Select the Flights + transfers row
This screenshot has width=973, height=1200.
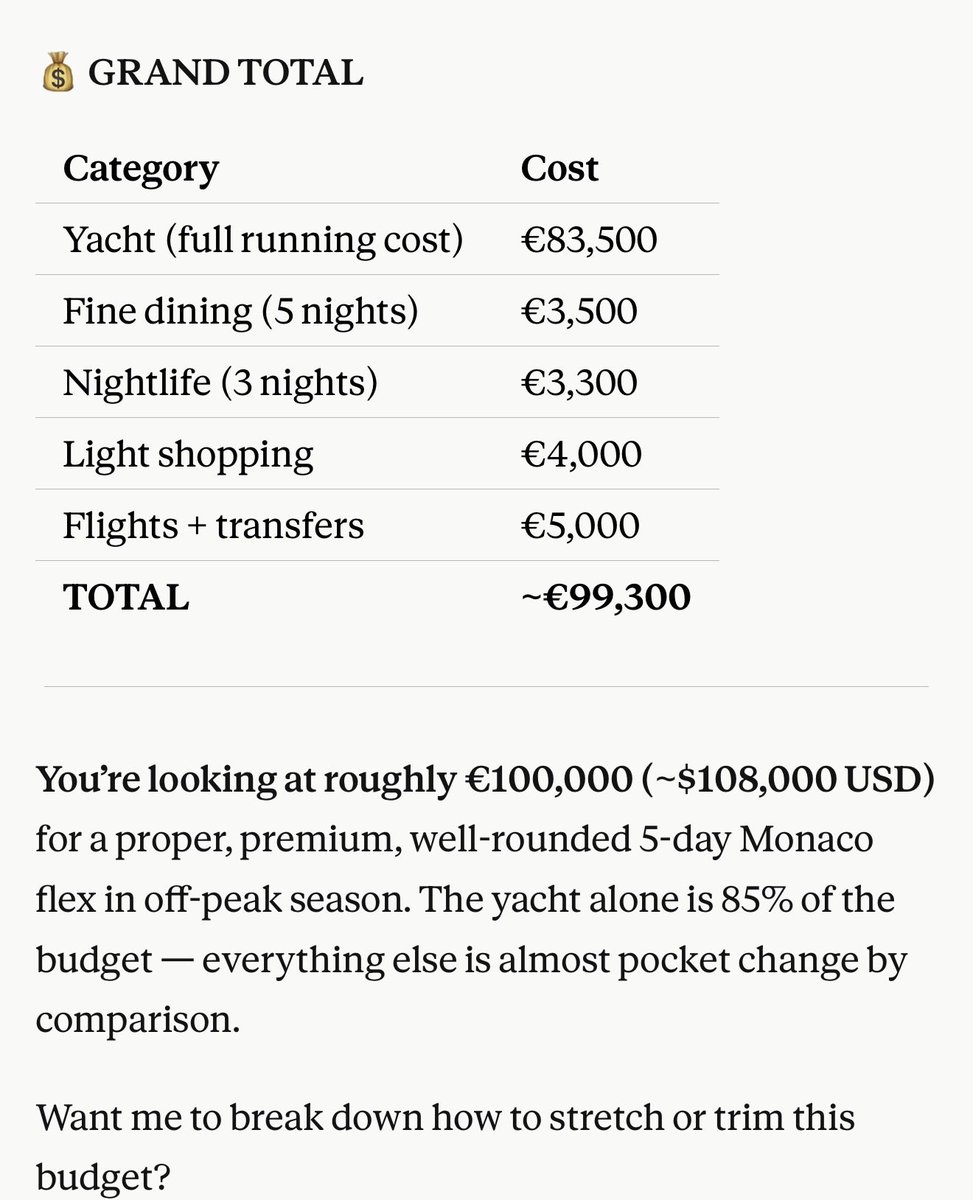pyautogui.click(x=377, y=526)
